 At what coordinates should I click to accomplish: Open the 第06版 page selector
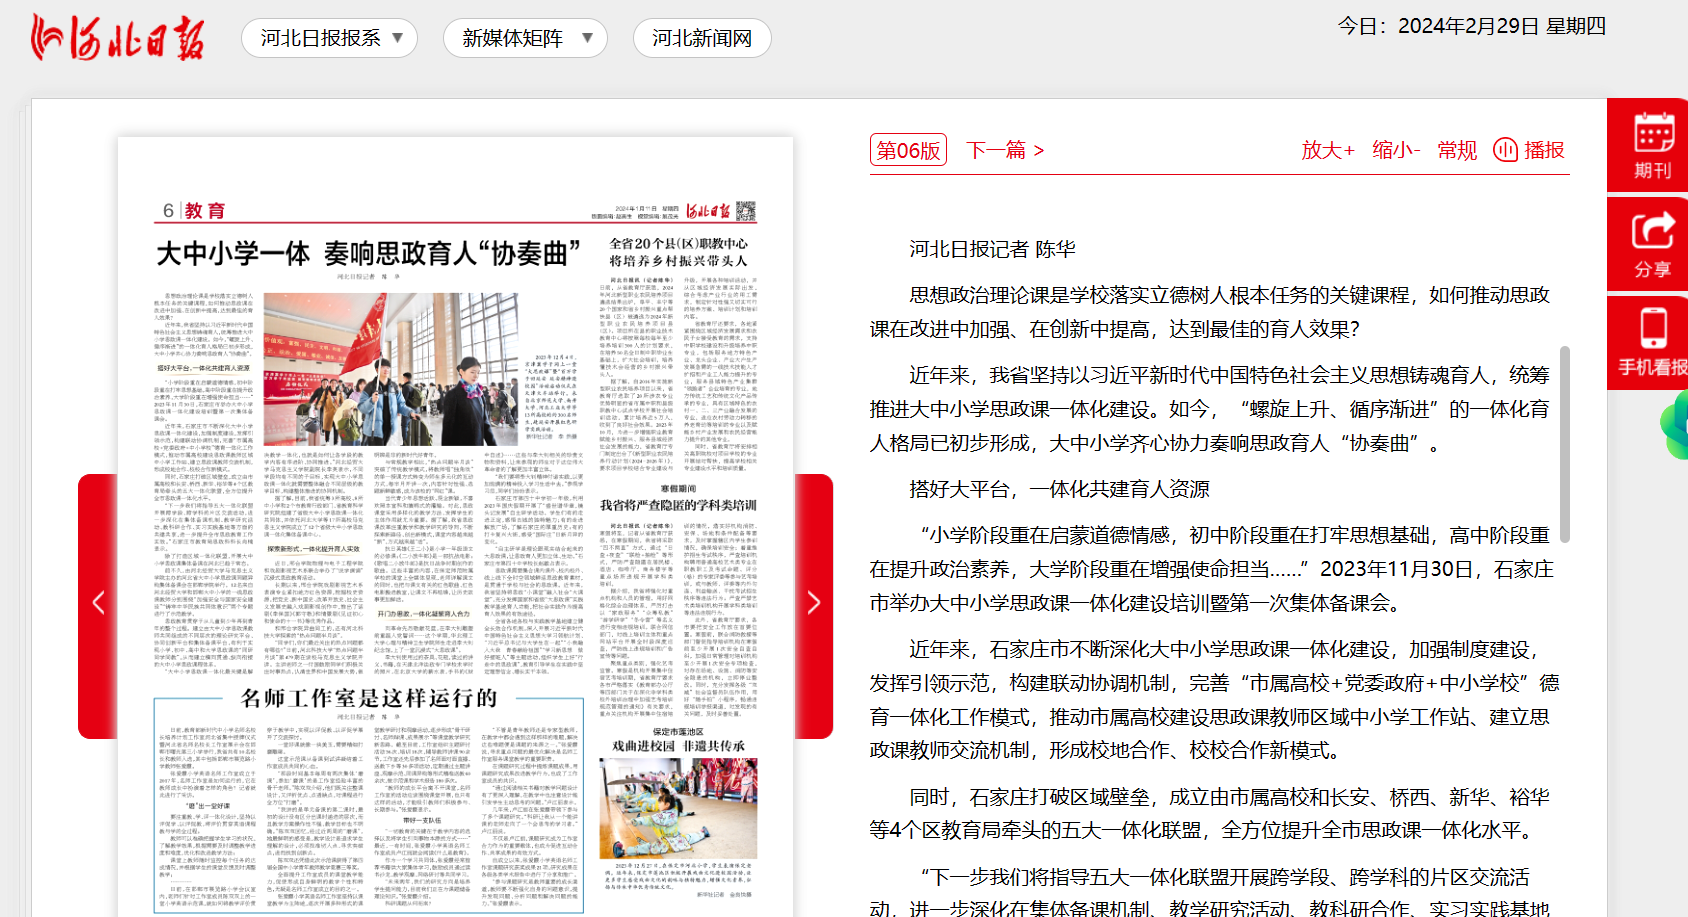908,150
